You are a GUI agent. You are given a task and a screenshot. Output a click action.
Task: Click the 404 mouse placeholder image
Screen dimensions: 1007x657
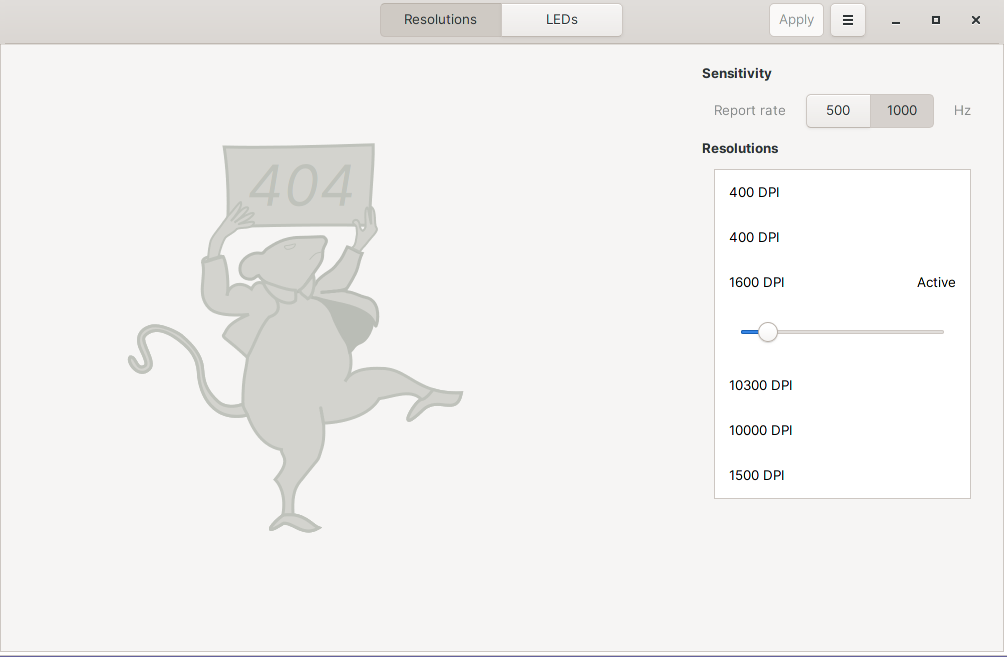pyautogui.click(x=295, y=380)
